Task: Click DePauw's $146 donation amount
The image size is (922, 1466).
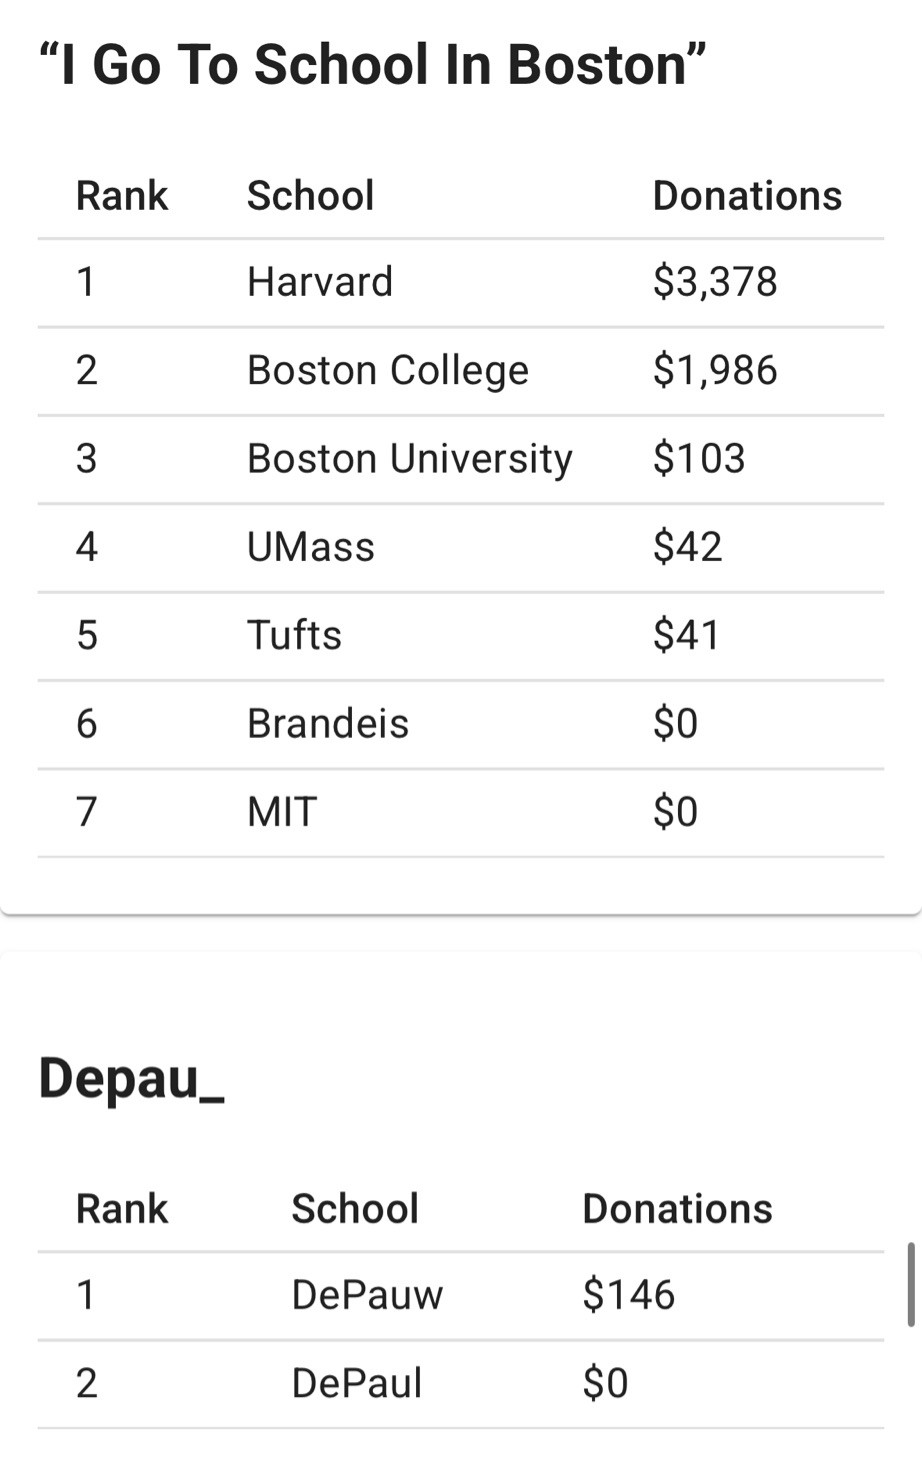Action: [x=629, y=1295]
